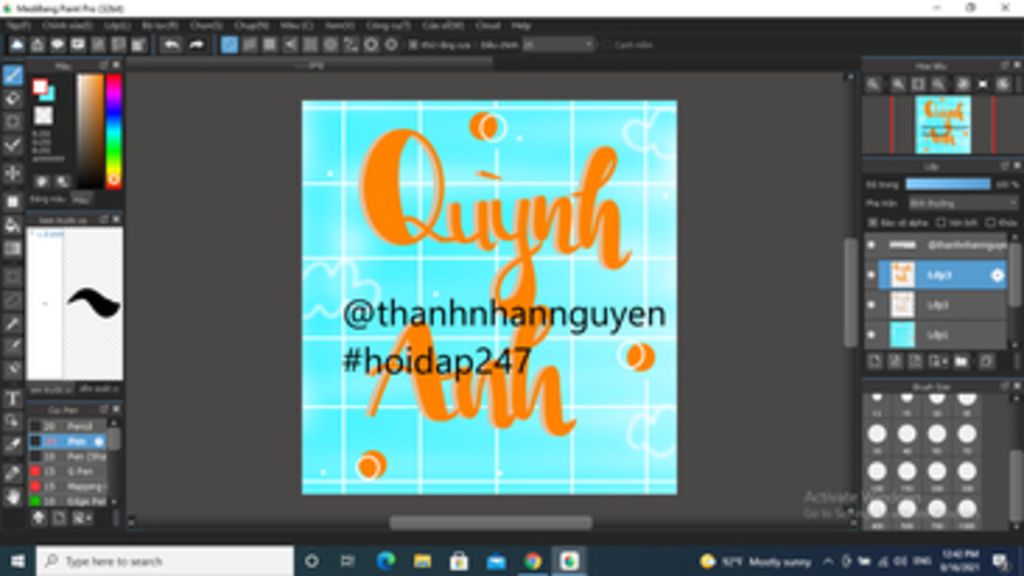Toggle the Bảo vệ alpha checkbox
The width and height of the screenshot is (1024, 576).
873,223
